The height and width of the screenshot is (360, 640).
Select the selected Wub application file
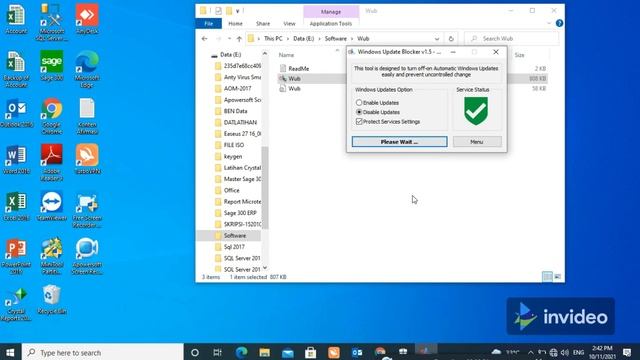click(294, 78)
